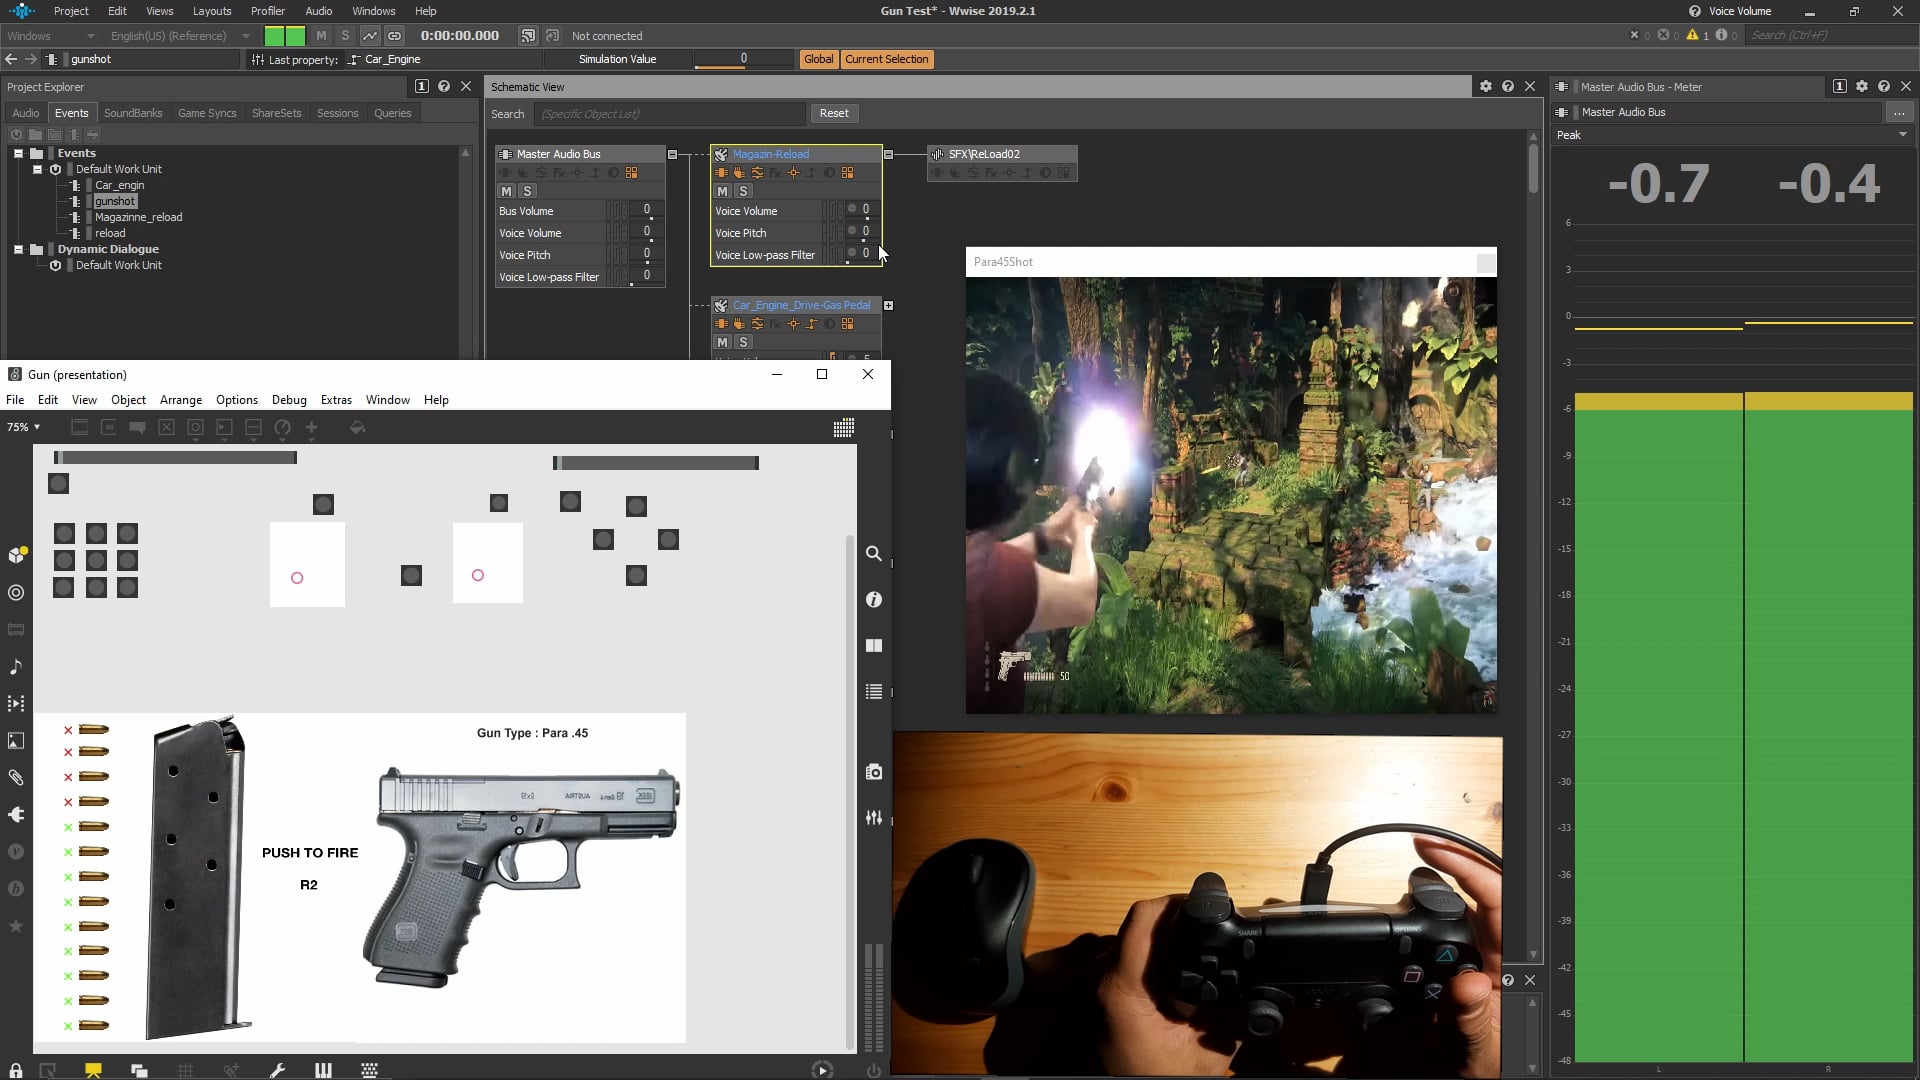The width and height of the screenshot is (1920, 1080).
Task: Collapse children of Master Audio Bus node
Action: 672,154
